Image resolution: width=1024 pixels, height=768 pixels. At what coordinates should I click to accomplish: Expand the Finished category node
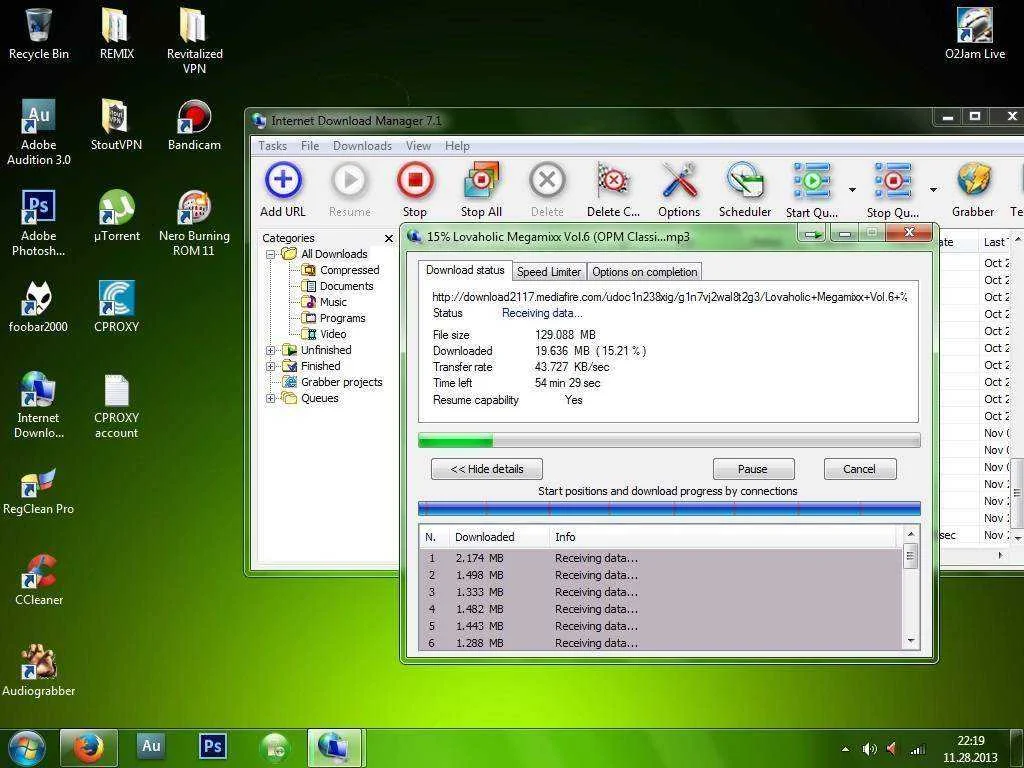point(270,366)
